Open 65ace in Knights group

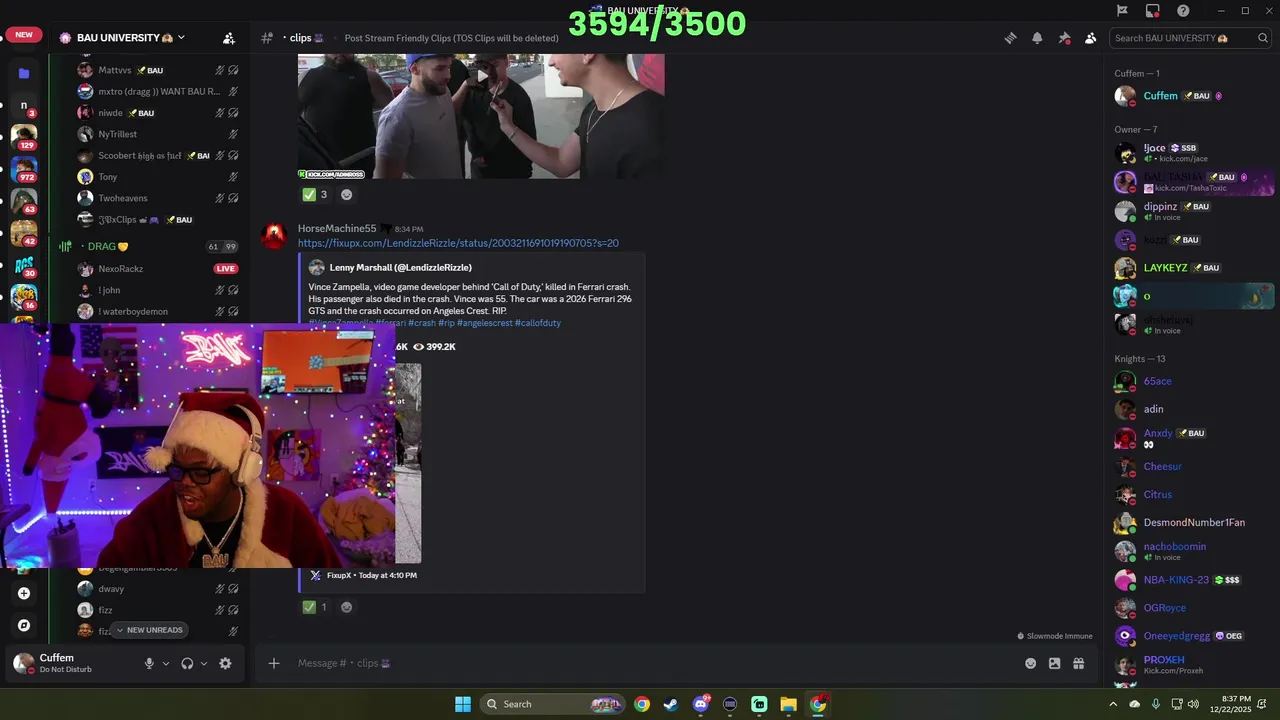click(x=1192, y=381)
